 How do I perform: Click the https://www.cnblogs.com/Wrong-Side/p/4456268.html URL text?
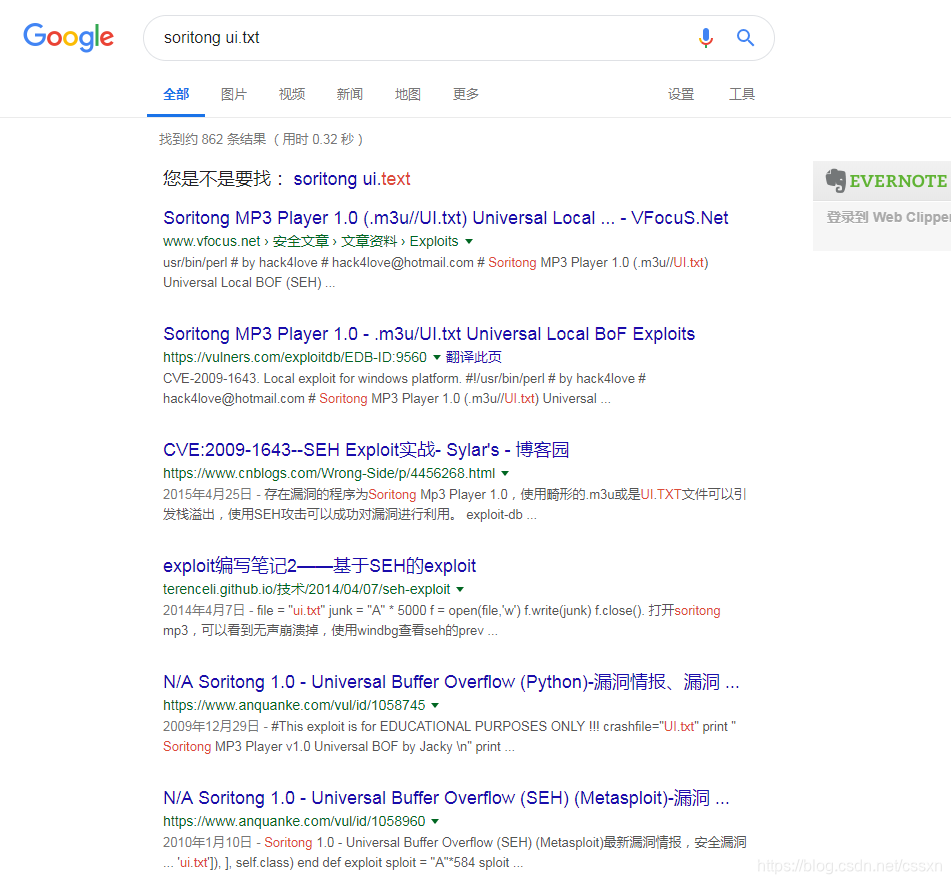tap(329, 473)
